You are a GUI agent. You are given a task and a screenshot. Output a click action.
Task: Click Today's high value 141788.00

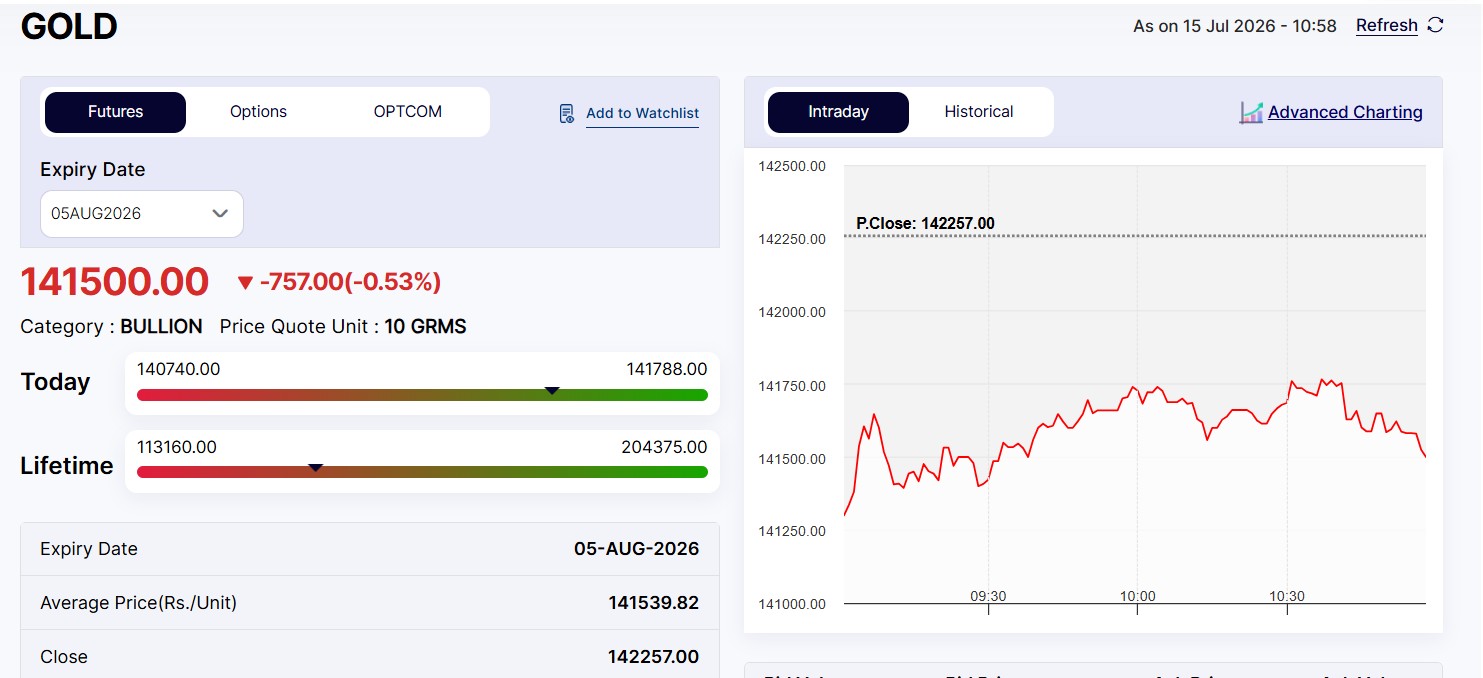point(667,369)
